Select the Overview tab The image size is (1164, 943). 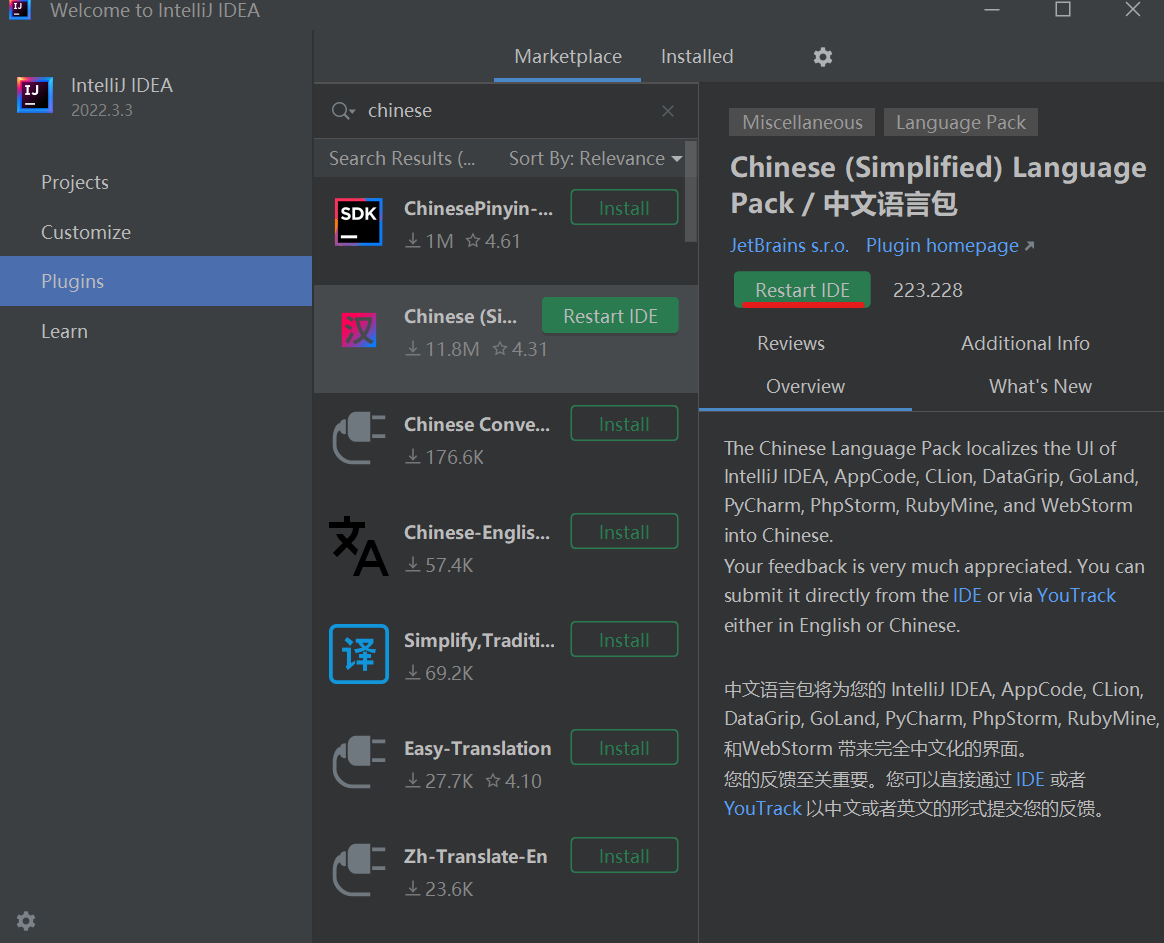coord(805,386)
